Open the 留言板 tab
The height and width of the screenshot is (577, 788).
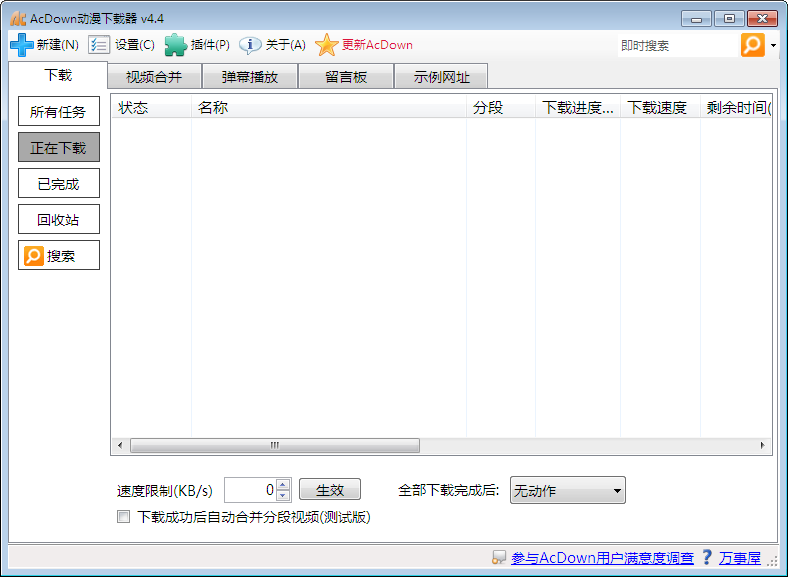point(346,77)
